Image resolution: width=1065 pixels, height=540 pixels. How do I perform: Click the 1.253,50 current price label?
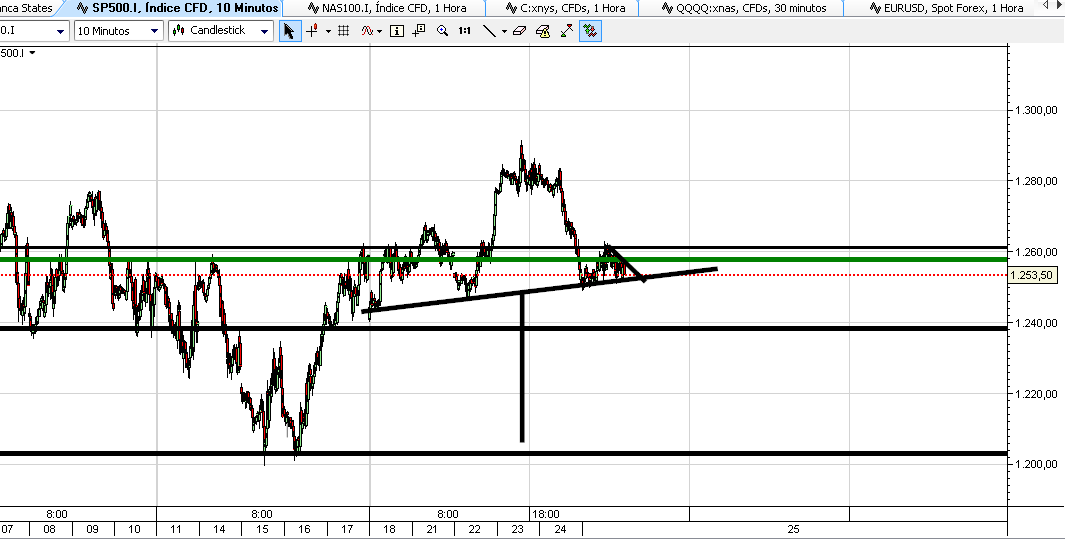coord(1031,275)
